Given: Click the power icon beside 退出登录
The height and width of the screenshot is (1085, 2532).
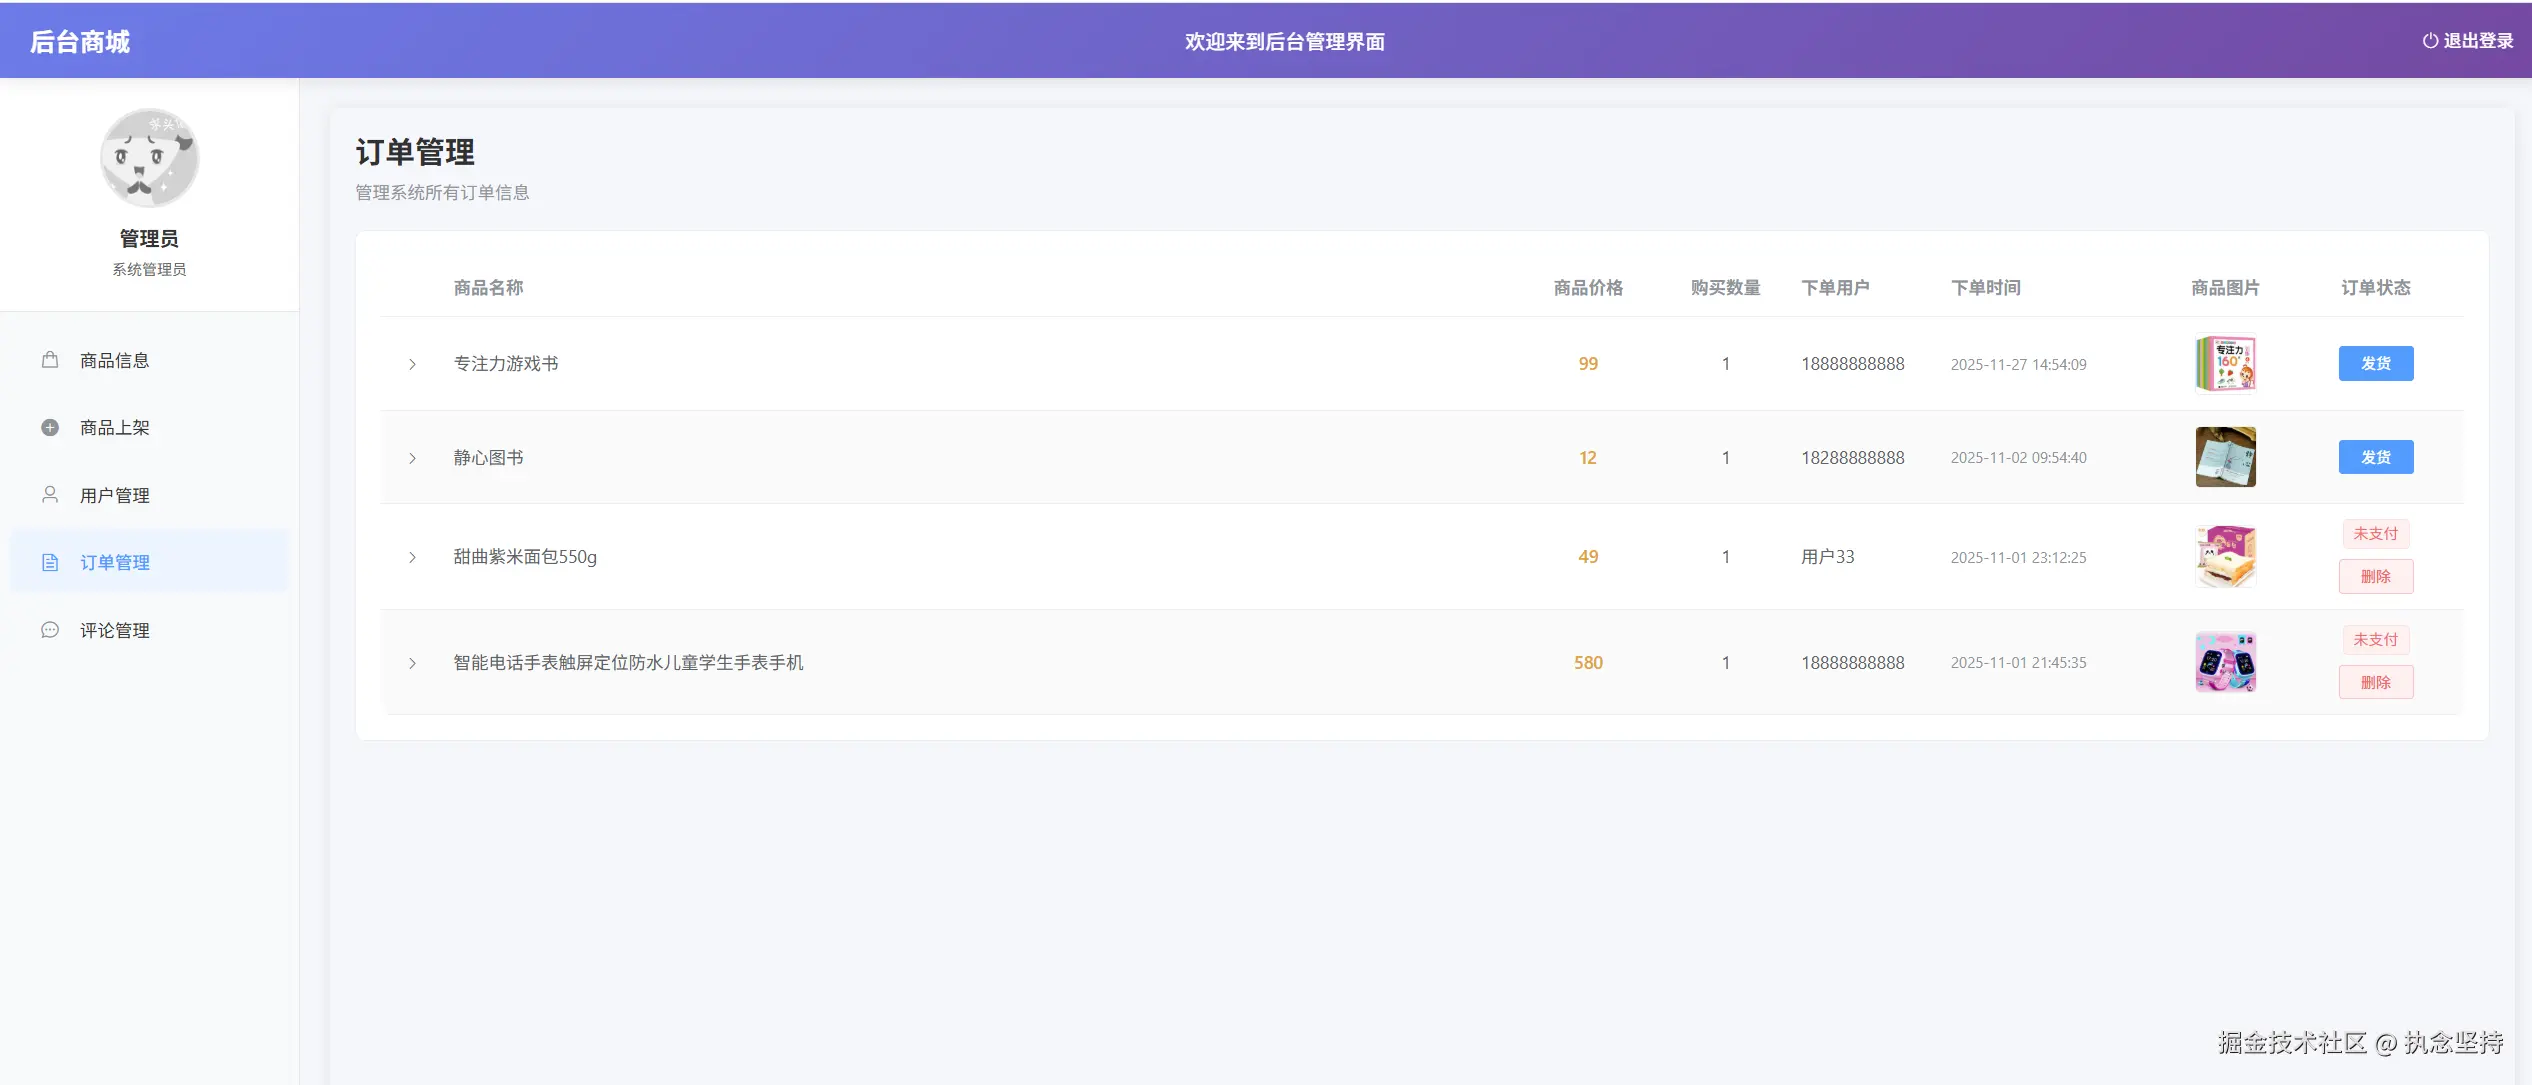Looking at the screenshot, I should click(2430, 41).
